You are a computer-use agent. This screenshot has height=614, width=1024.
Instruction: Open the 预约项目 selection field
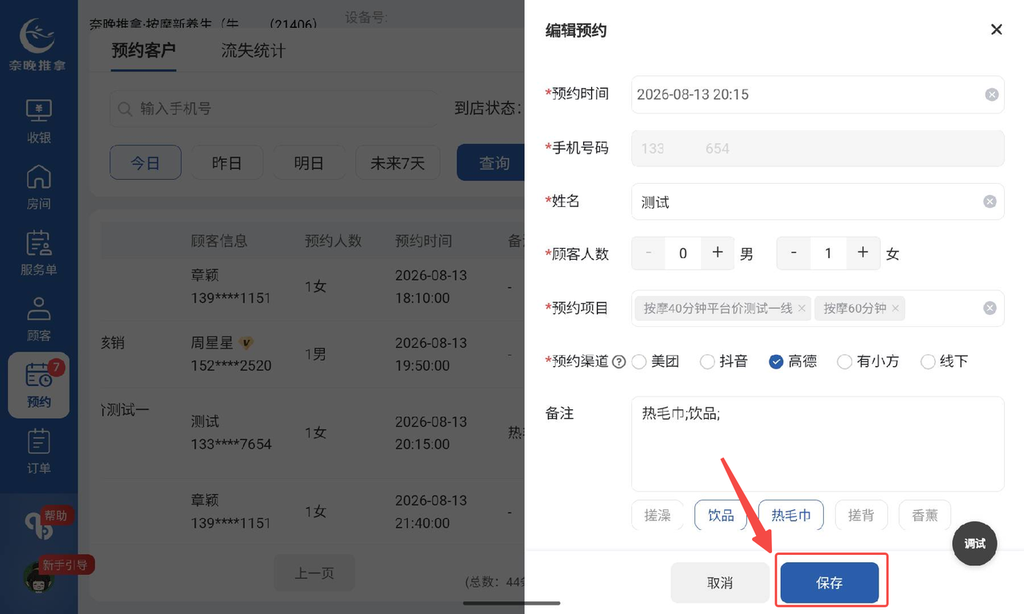pos(817,308)
